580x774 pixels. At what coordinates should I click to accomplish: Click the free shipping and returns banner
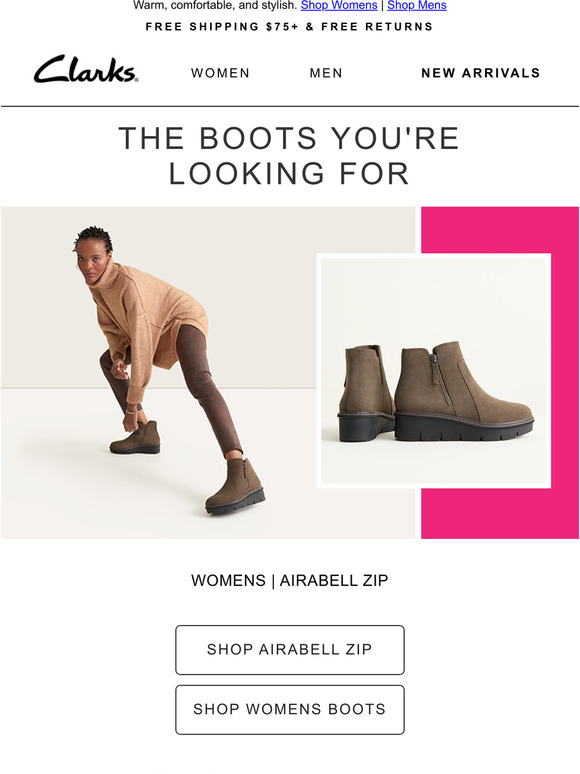coord(289,27)
